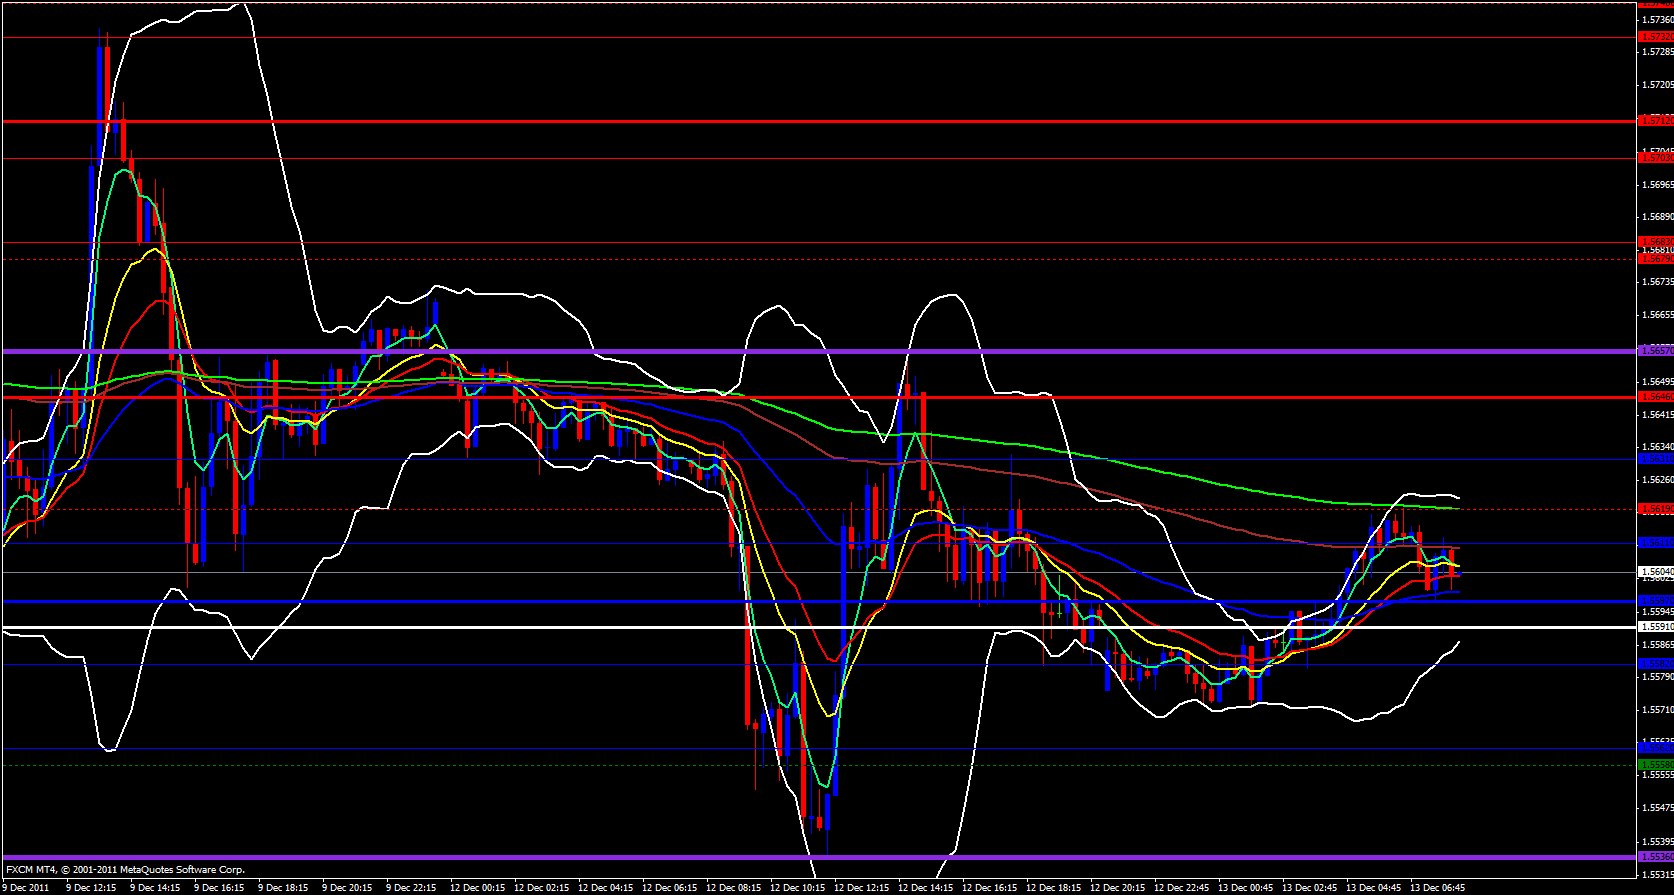The width and height of the screenshot is (1674, 895).
Task: Select the 9 Dec 12:15 time label
Action: click(x=91, y=887)
